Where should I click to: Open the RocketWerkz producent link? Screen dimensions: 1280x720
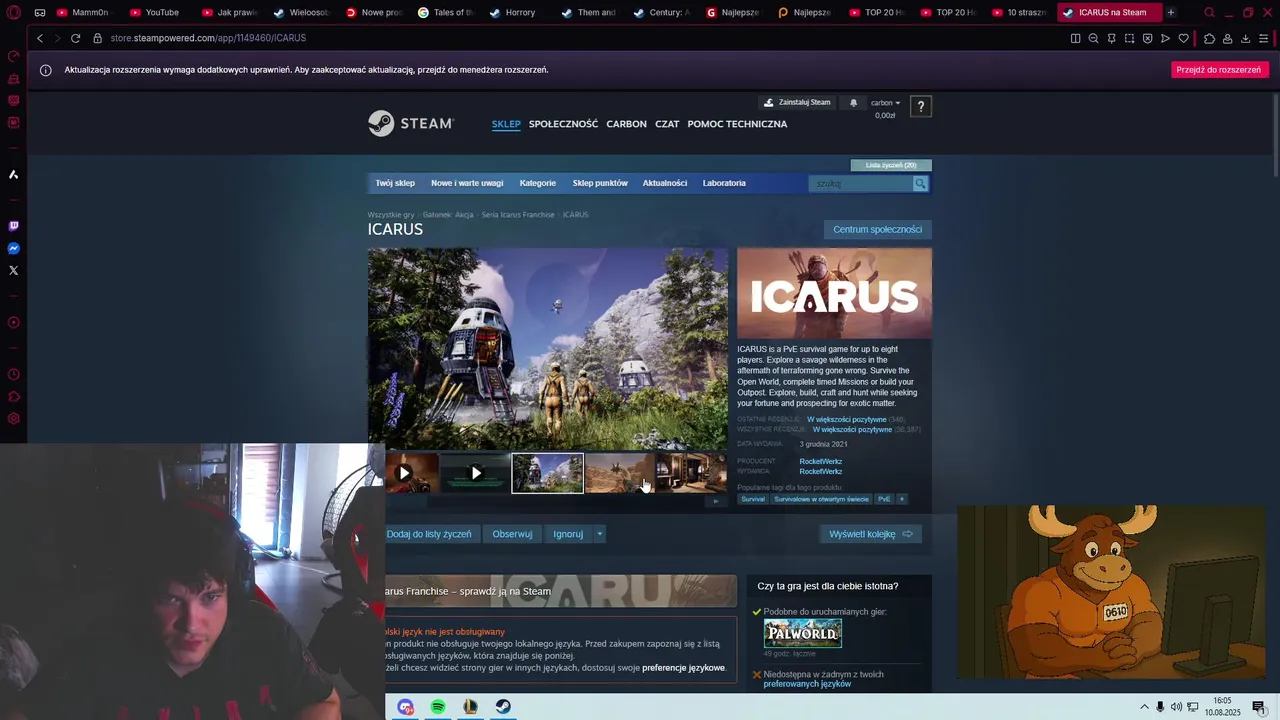coord(821,461)
